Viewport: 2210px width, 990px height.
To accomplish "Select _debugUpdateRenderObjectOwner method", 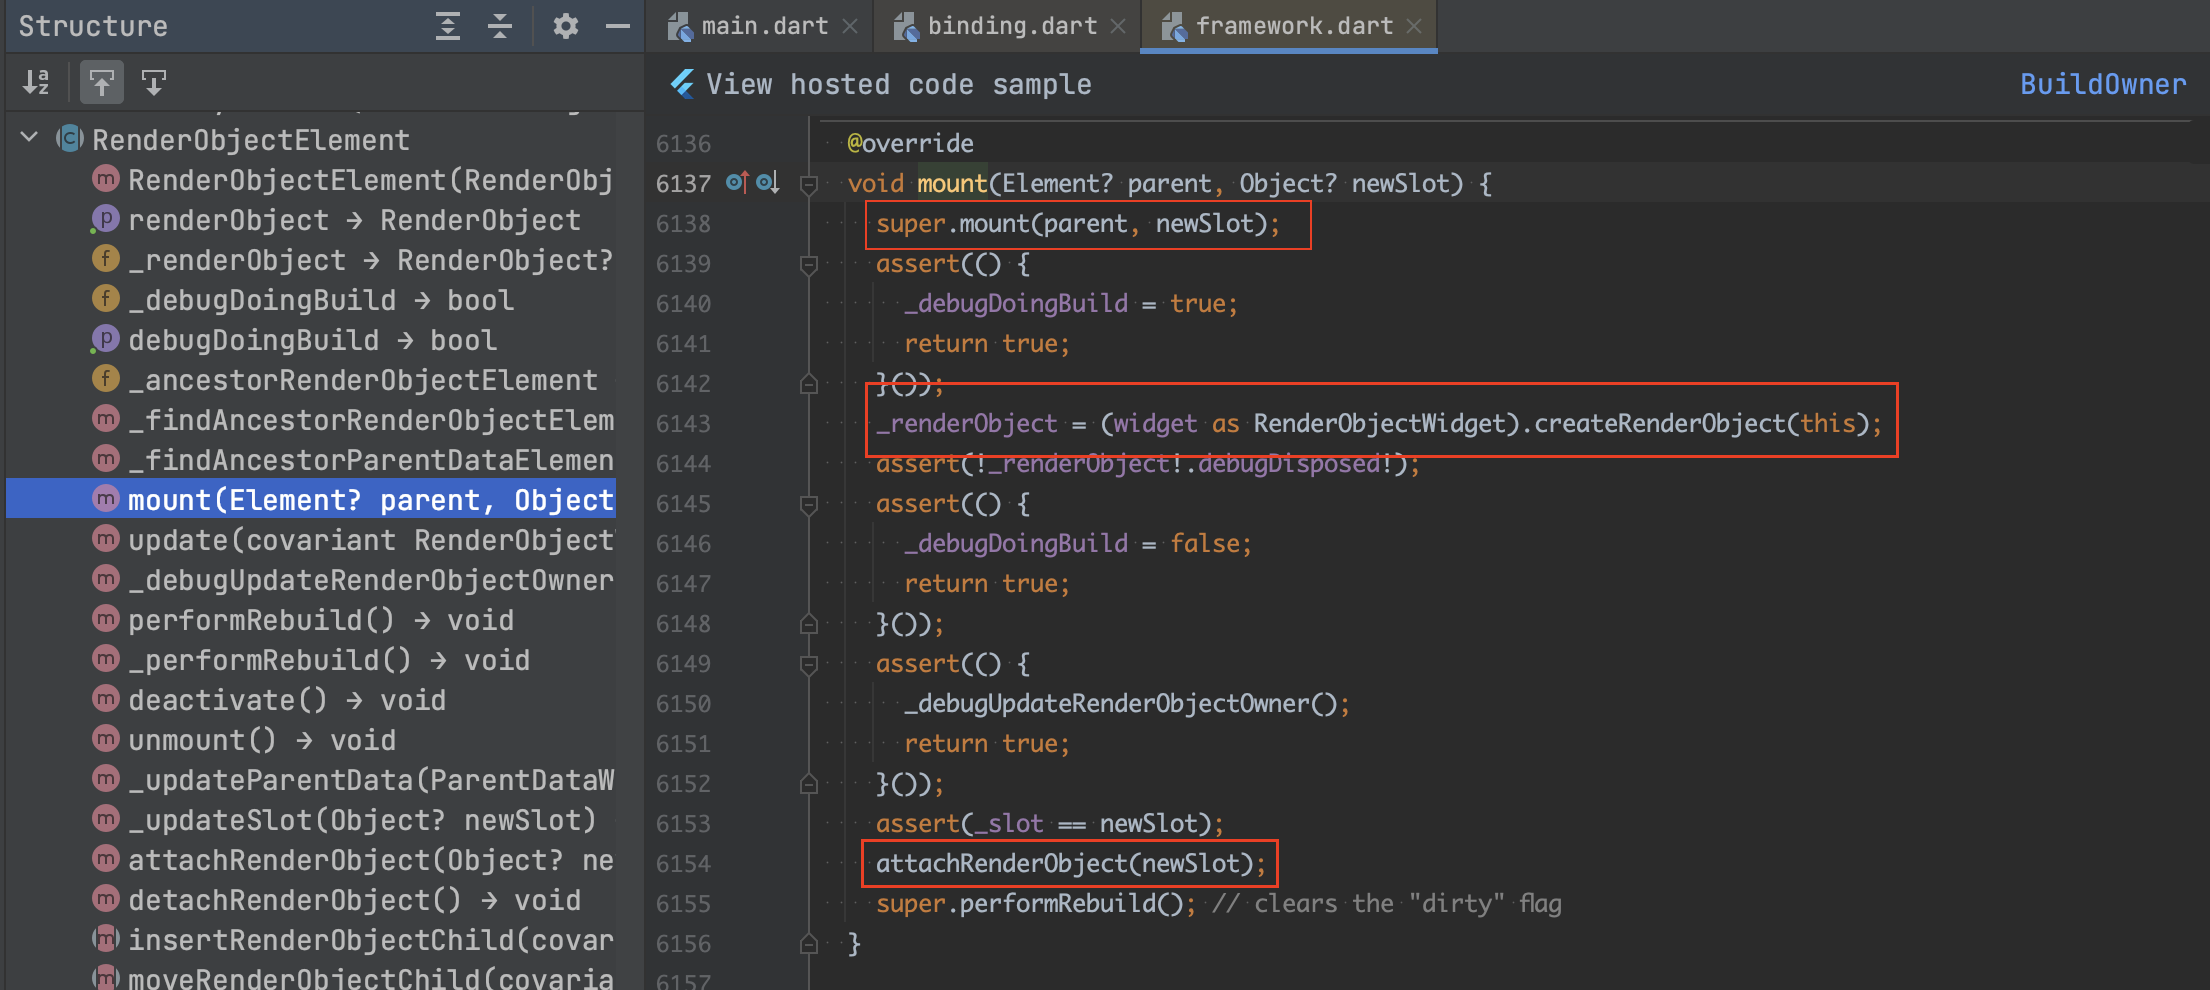I will point(353,580).
